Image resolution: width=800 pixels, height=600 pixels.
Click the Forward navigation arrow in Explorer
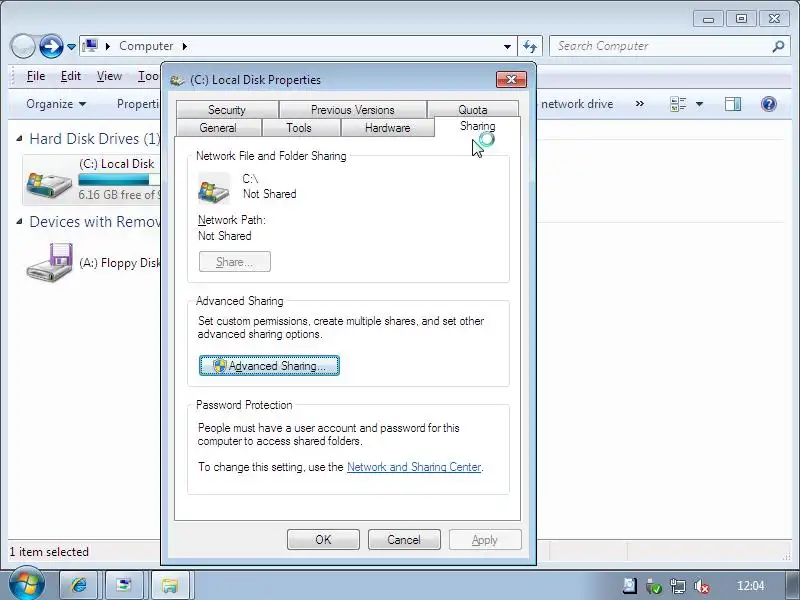[51, 46]
